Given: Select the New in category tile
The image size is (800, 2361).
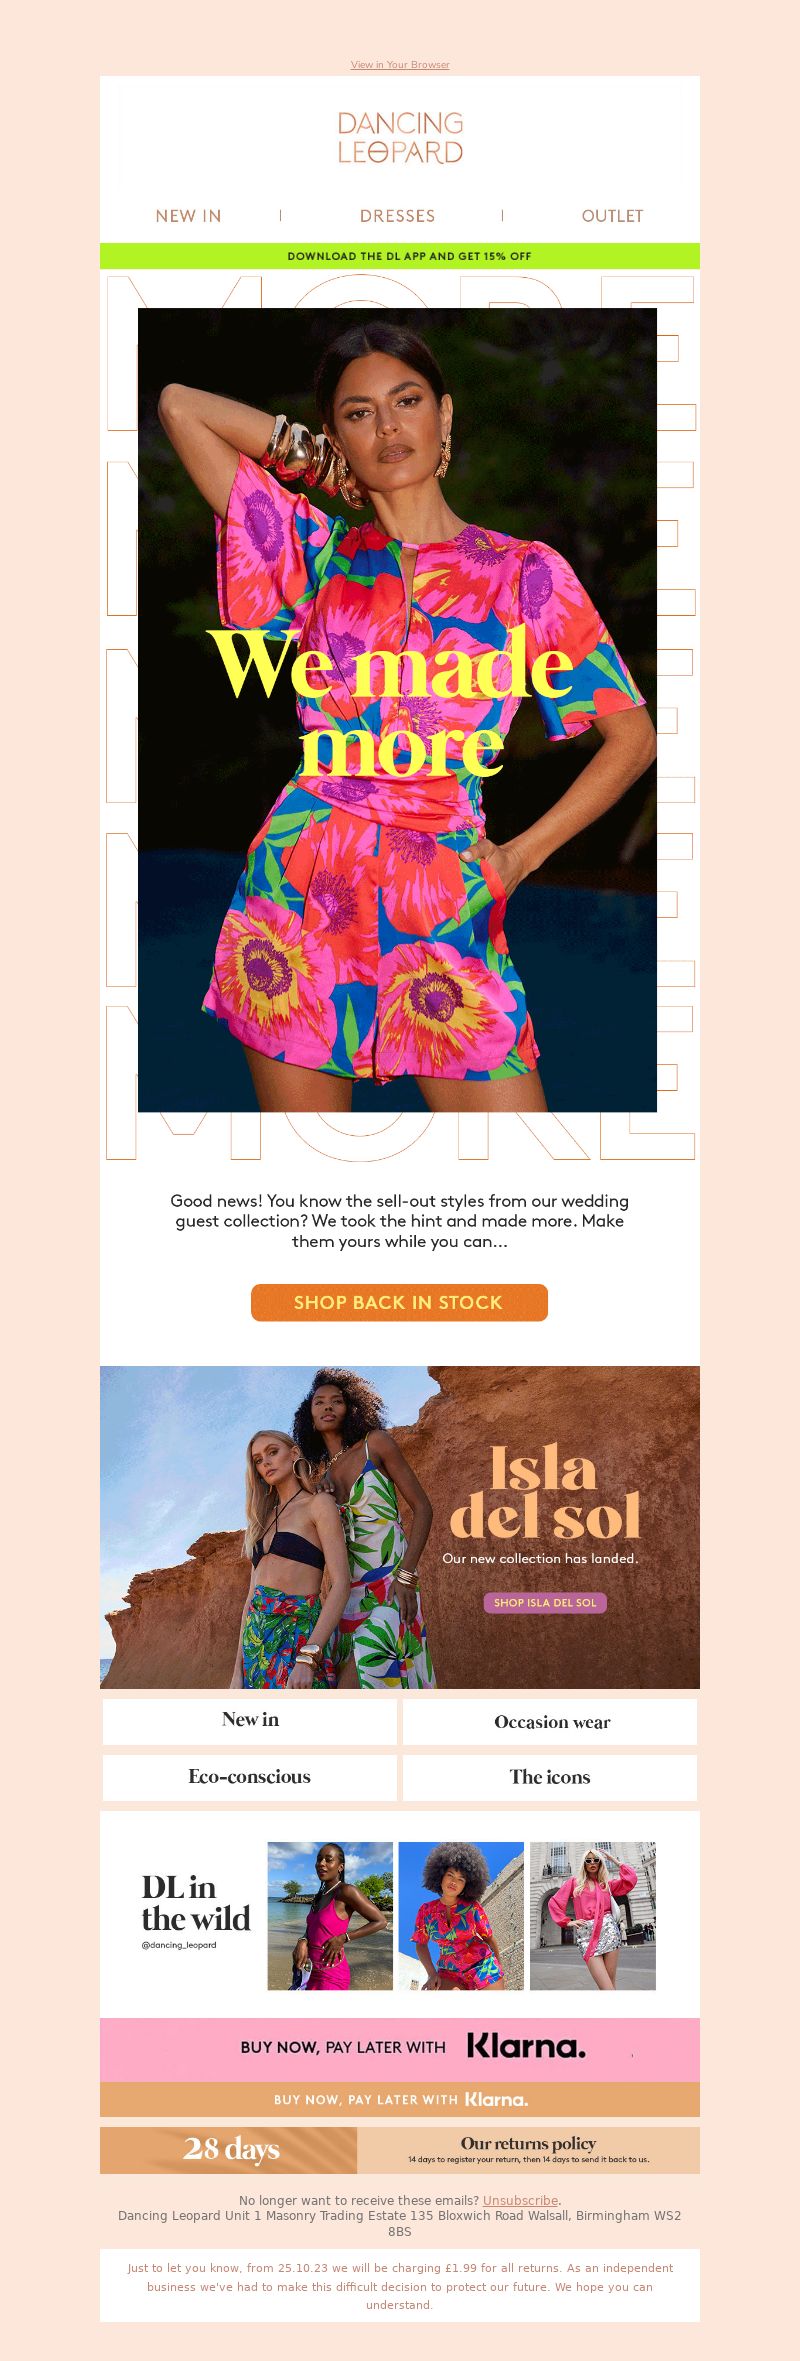Looking at the screenshot, I should 250,1720.
